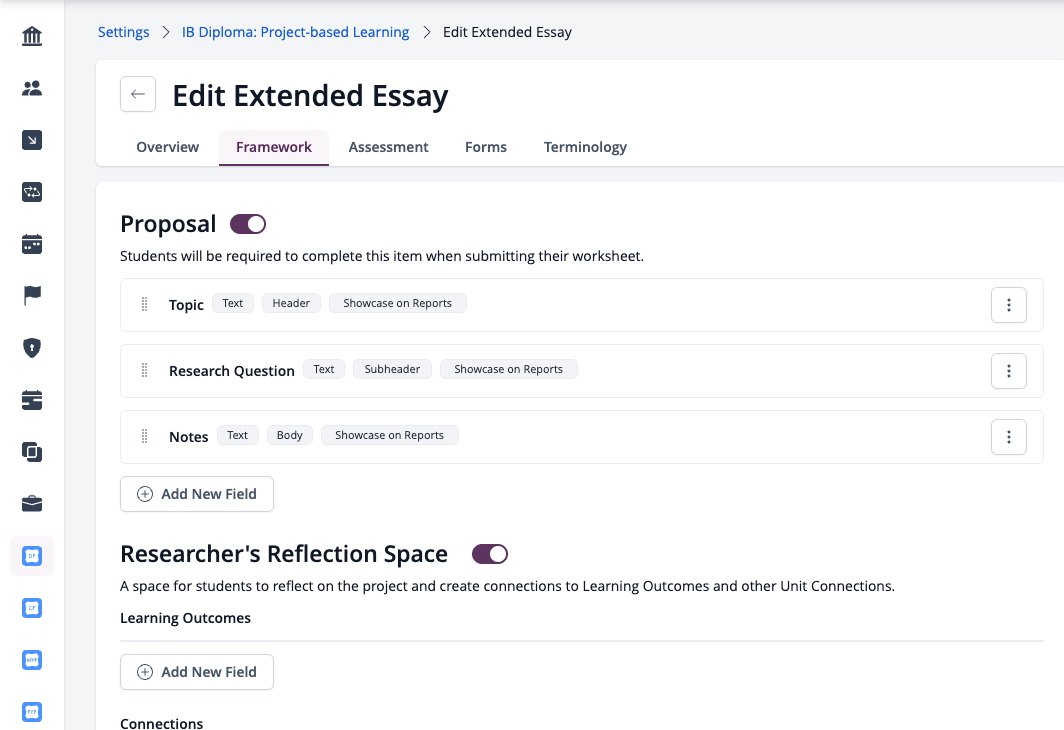
Task: Turn off Researcher's Reflection Space toggle
Action: [490, 554]
